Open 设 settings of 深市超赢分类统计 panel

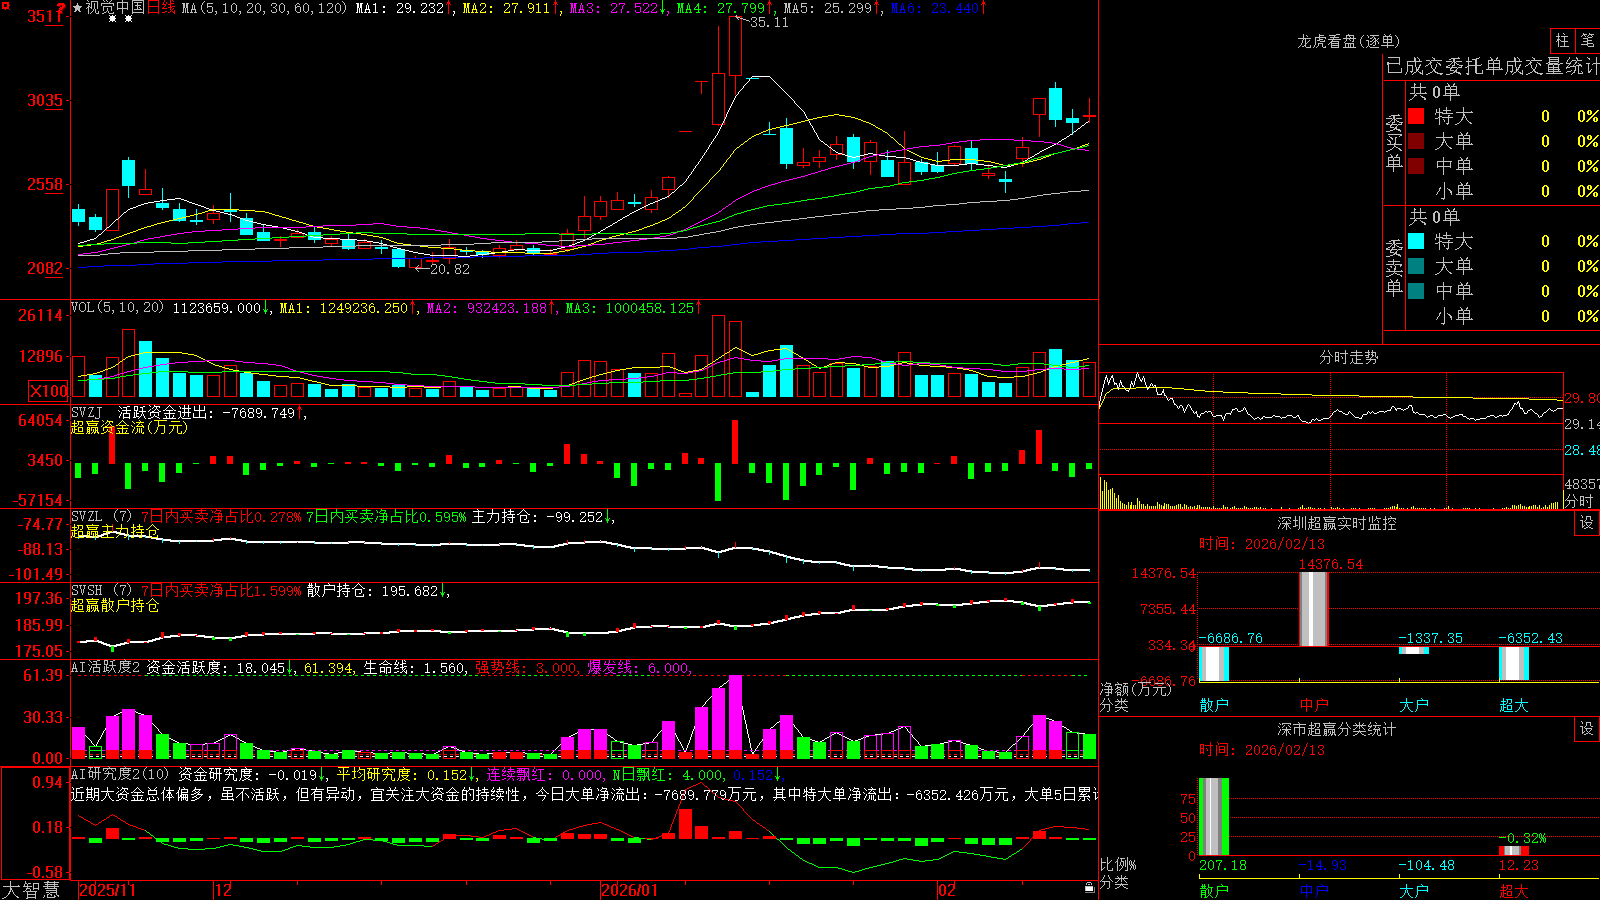point(1587,729)
